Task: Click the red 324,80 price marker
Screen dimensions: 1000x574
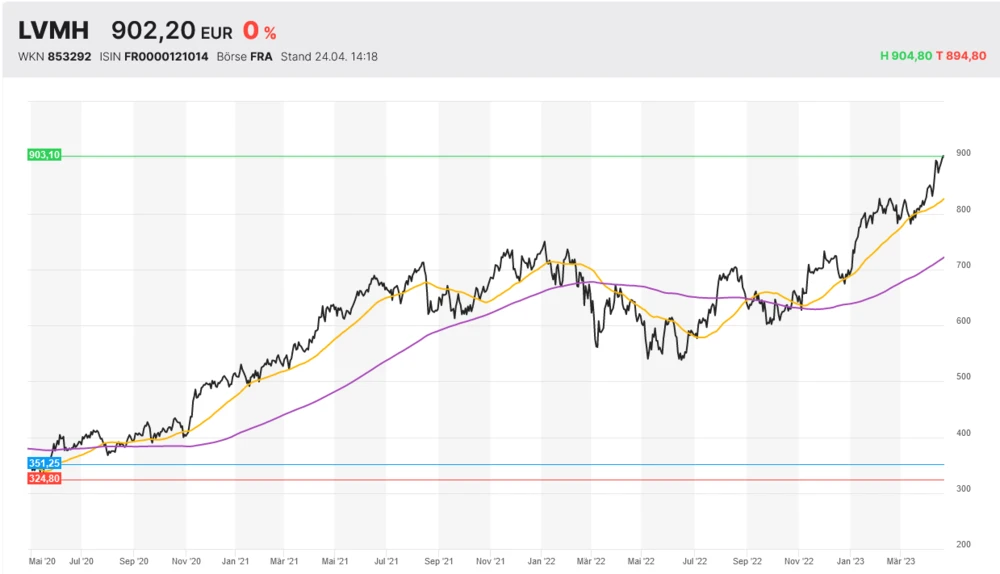Action: click(x=45, y=480)
